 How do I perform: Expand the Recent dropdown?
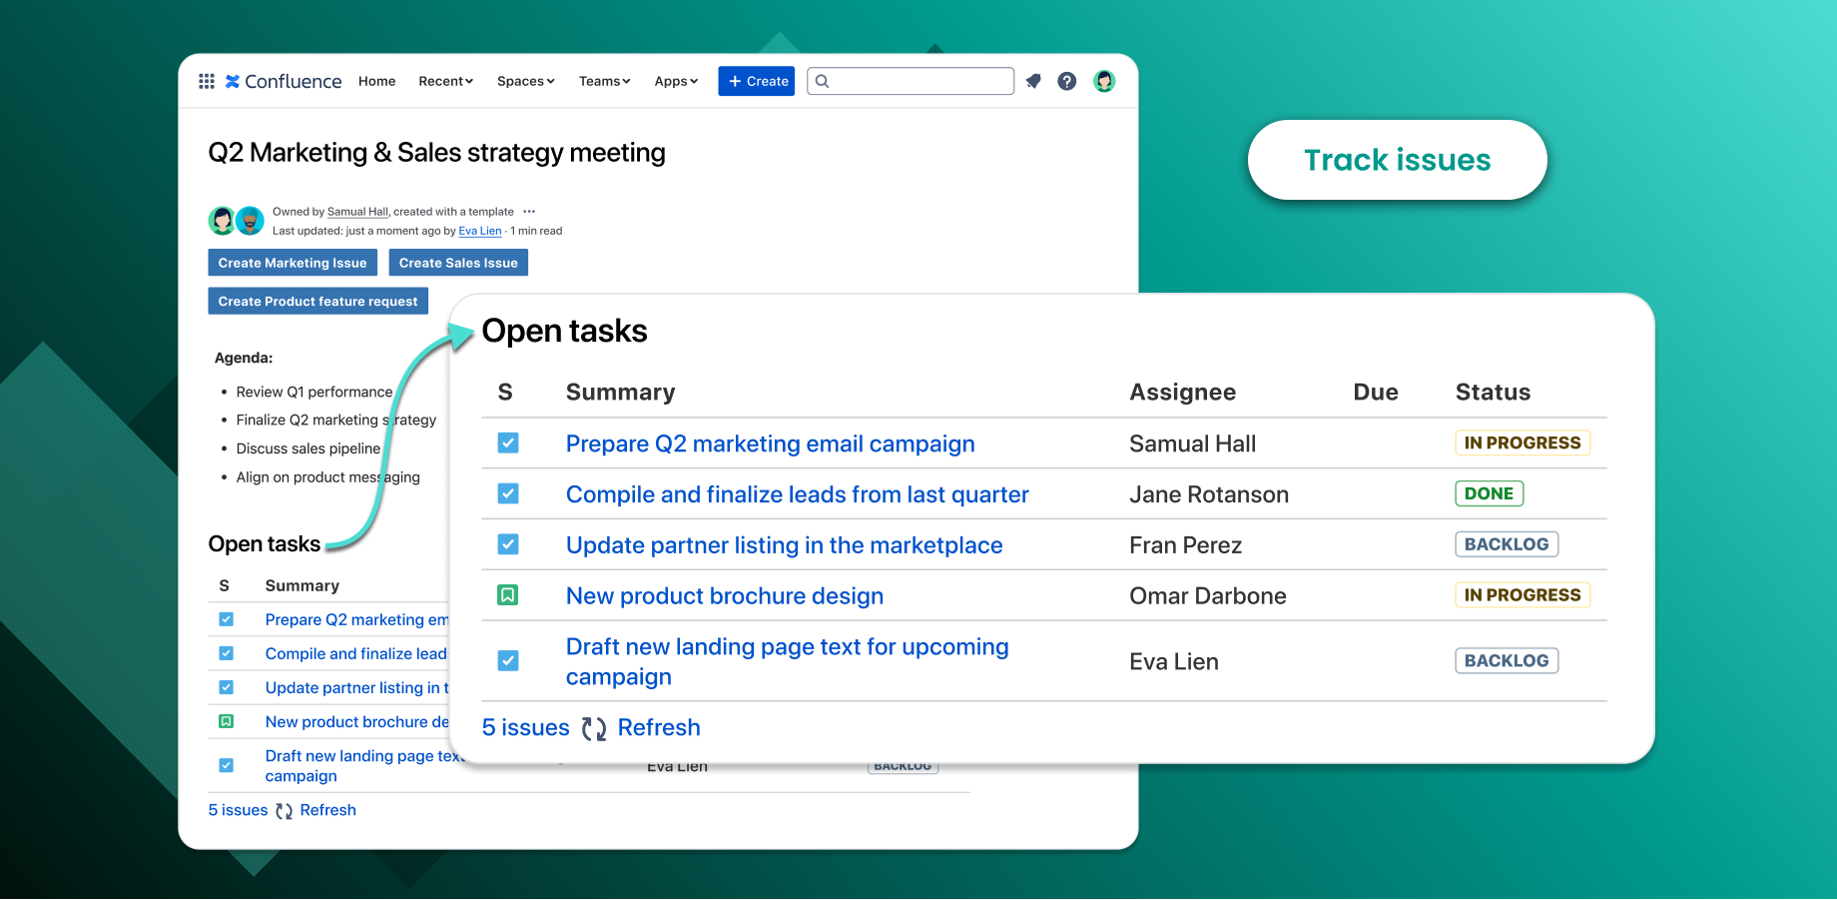(x=446, y=81)
